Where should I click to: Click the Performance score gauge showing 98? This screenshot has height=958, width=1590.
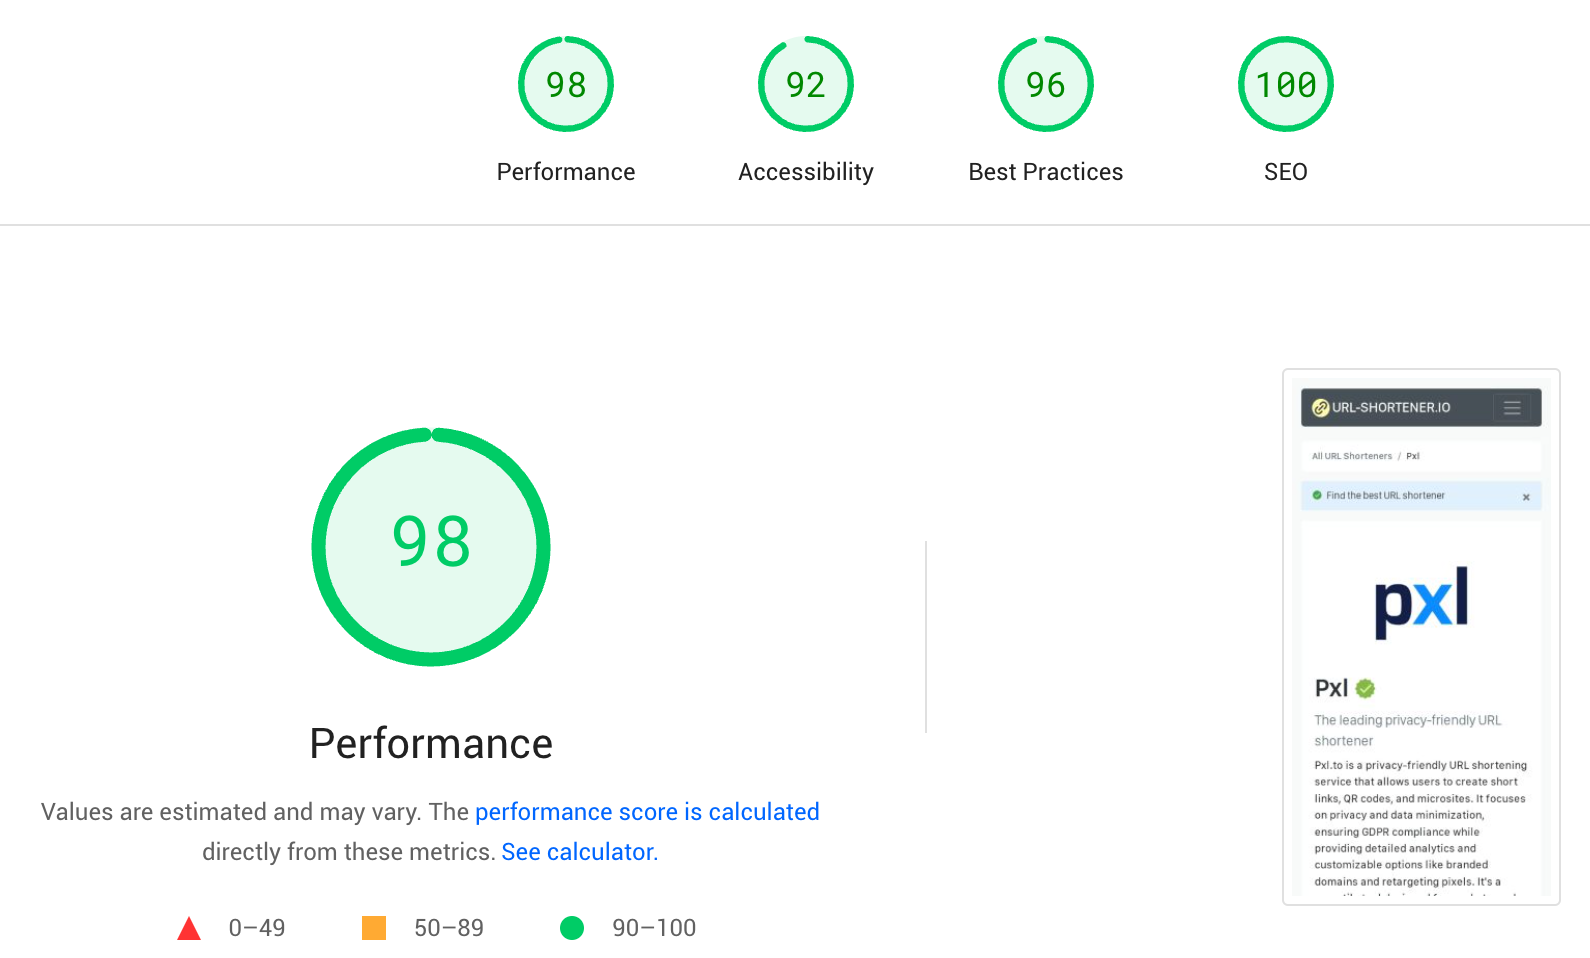coord(566,84)
